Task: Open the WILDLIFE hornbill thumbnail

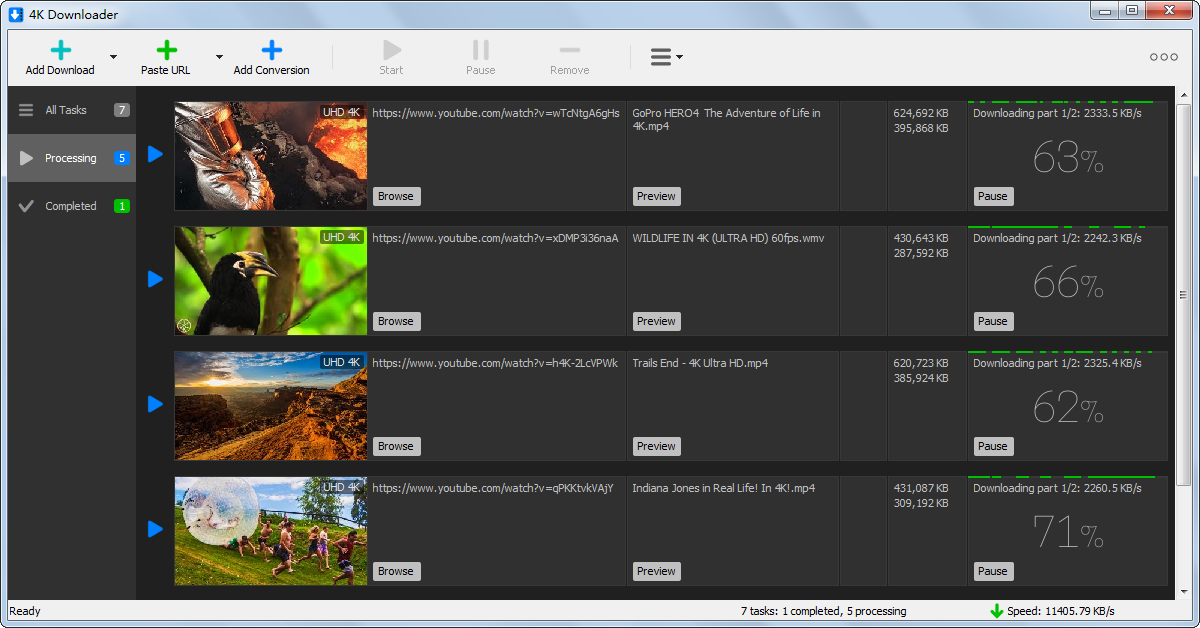Action: click(x=271, y=281)
